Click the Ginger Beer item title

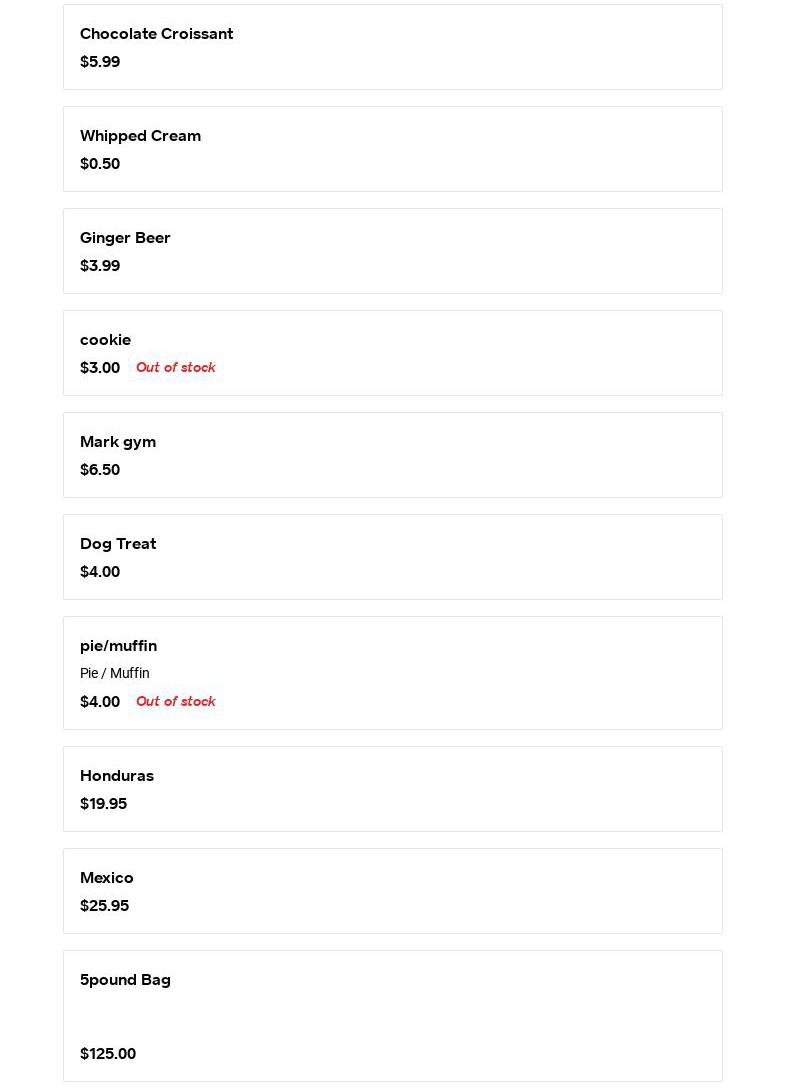click(125, 238)
